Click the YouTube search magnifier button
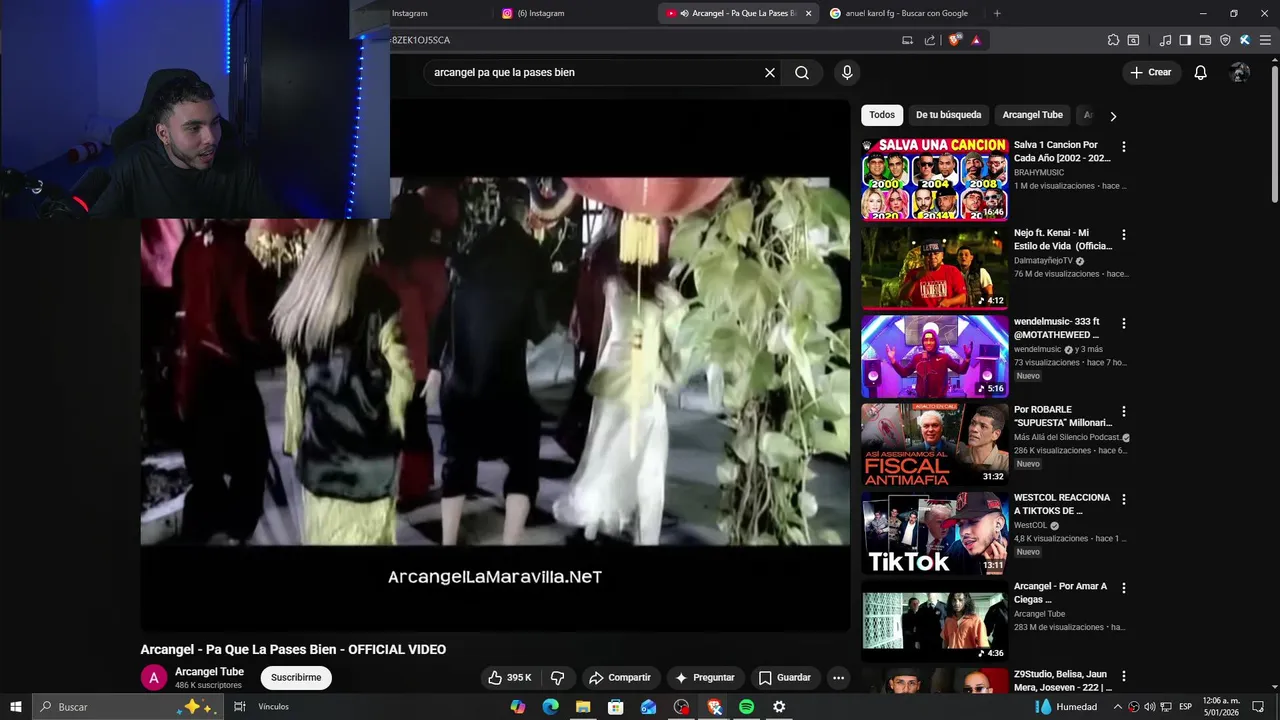Screen dimensions: 1280x720 coord(802,72)
